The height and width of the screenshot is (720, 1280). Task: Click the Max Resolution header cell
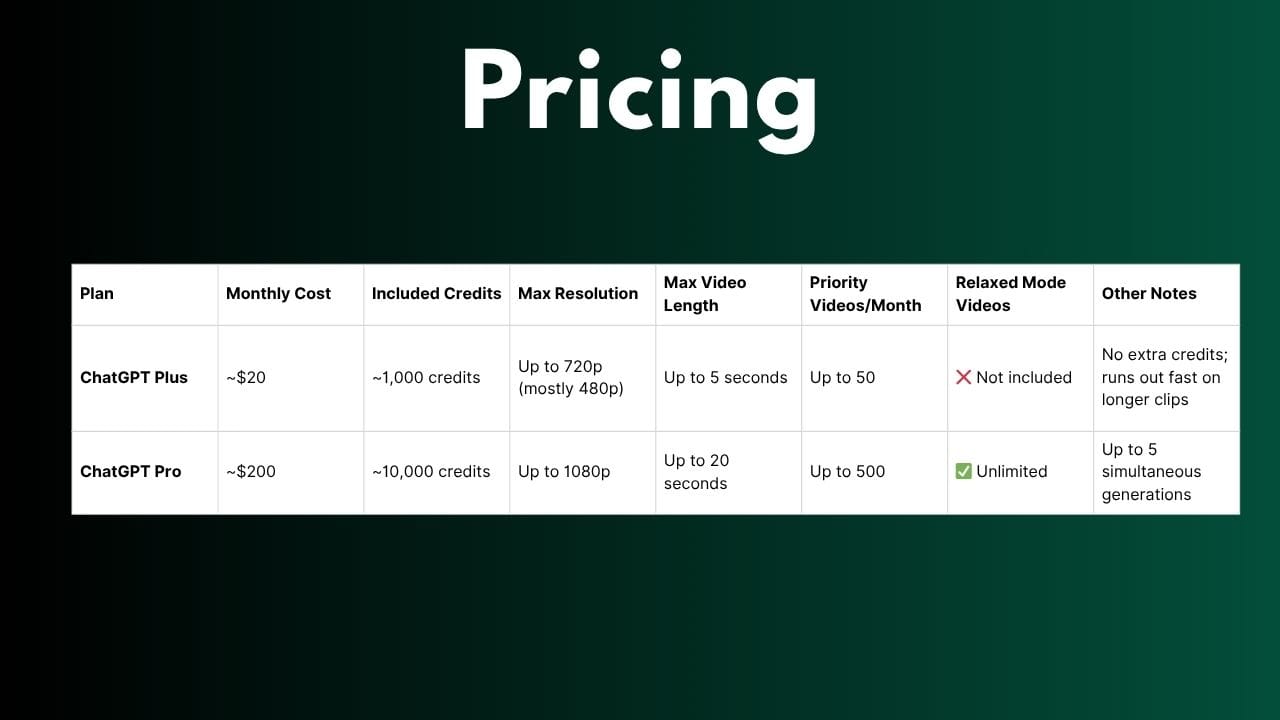coord(578,293)
